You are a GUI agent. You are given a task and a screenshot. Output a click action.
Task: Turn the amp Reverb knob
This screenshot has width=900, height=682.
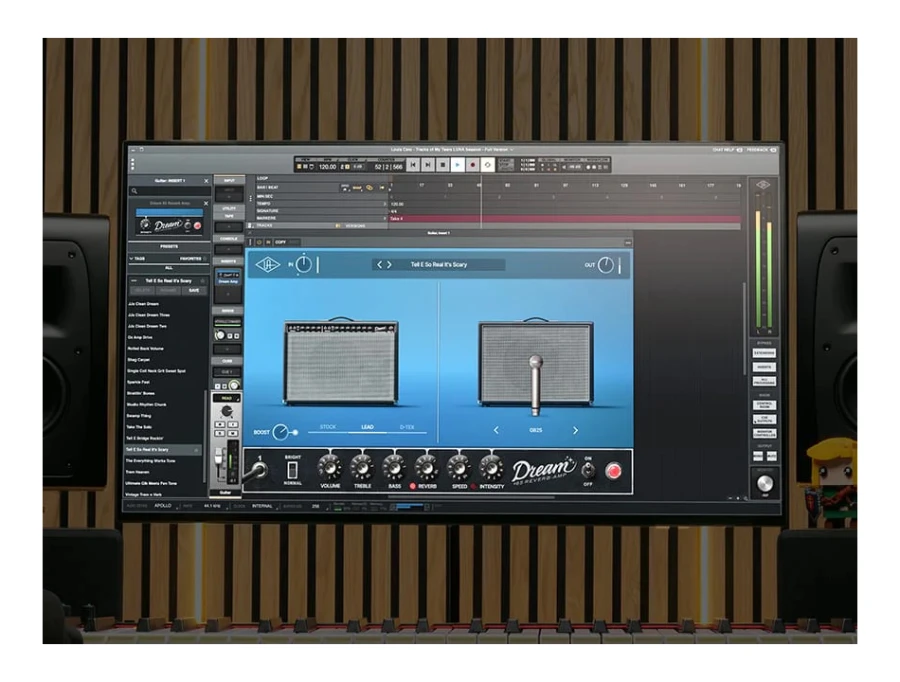point(426,468)
